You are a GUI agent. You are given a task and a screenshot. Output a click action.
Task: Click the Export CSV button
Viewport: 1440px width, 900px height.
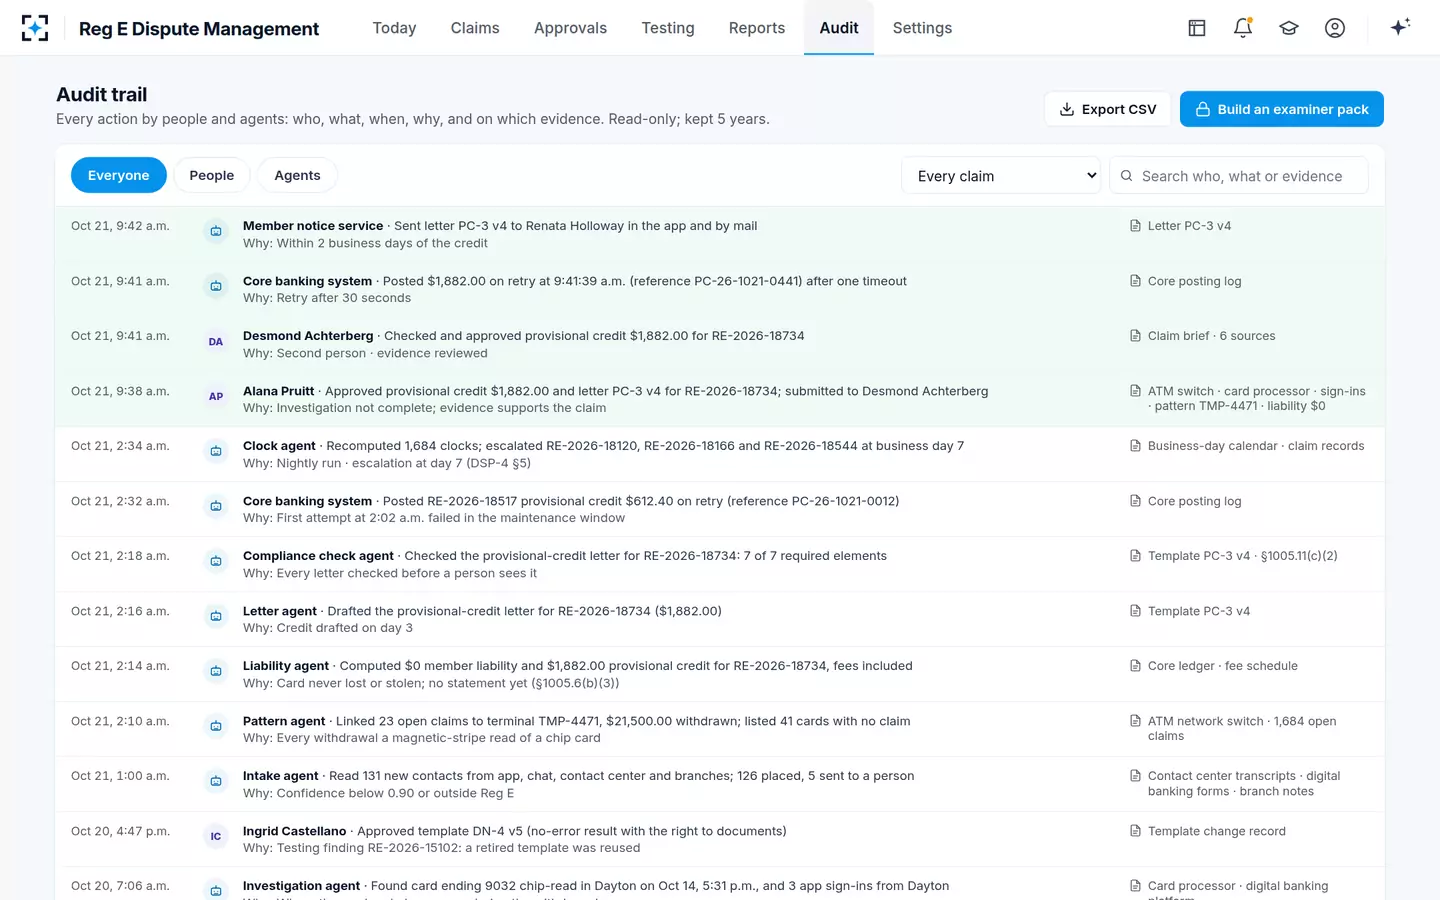pyautogui.click(x=1108, y=109)
